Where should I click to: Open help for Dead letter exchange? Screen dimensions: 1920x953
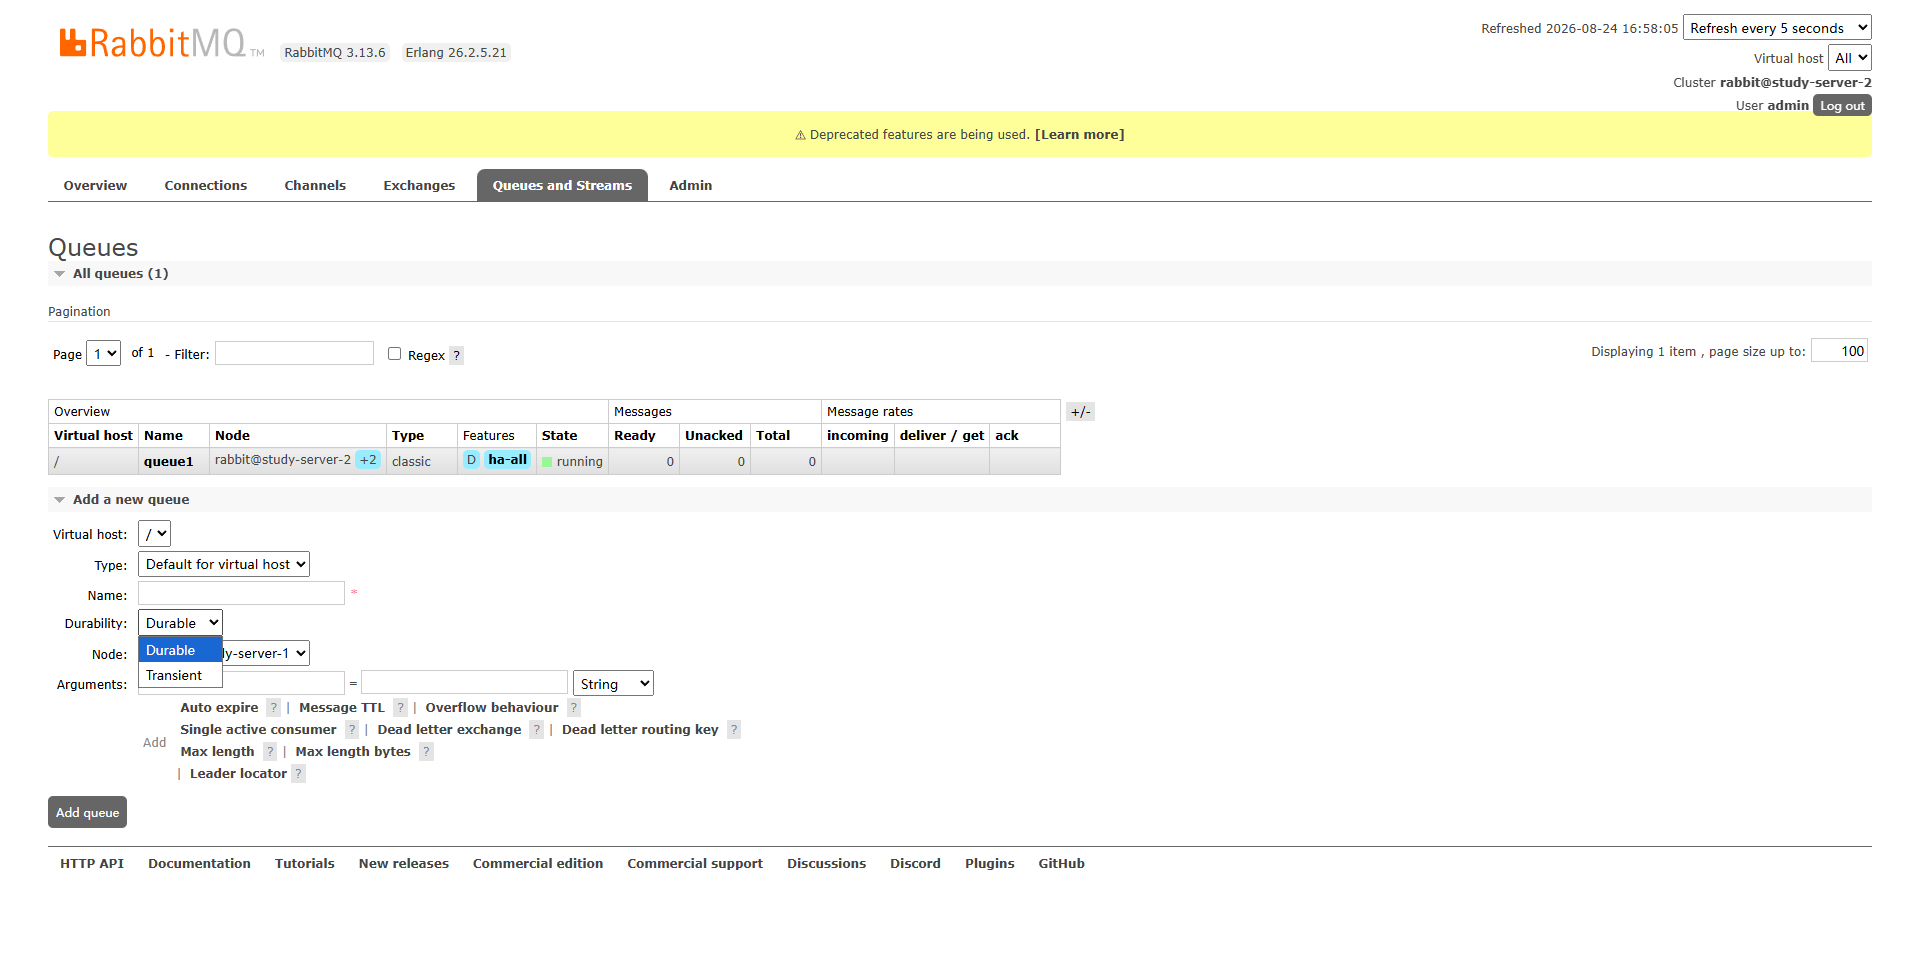coord(537,729)
